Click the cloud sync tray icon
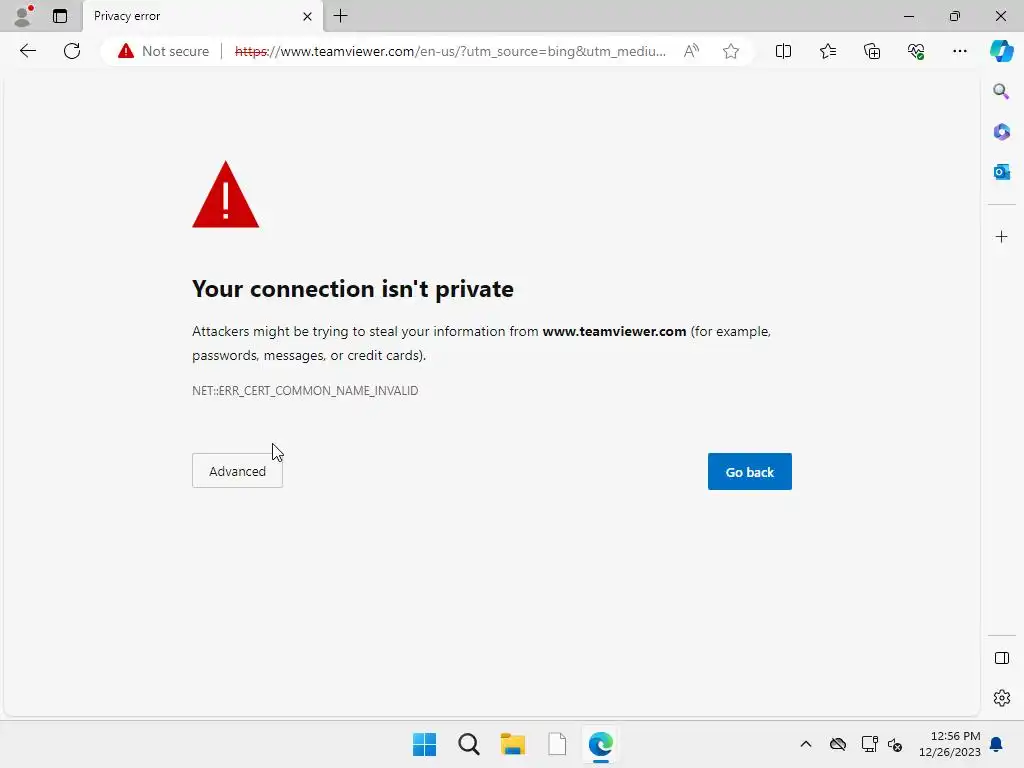Image resolution: width=1024 pixels, height=768 pixels. tap(838, 744)
